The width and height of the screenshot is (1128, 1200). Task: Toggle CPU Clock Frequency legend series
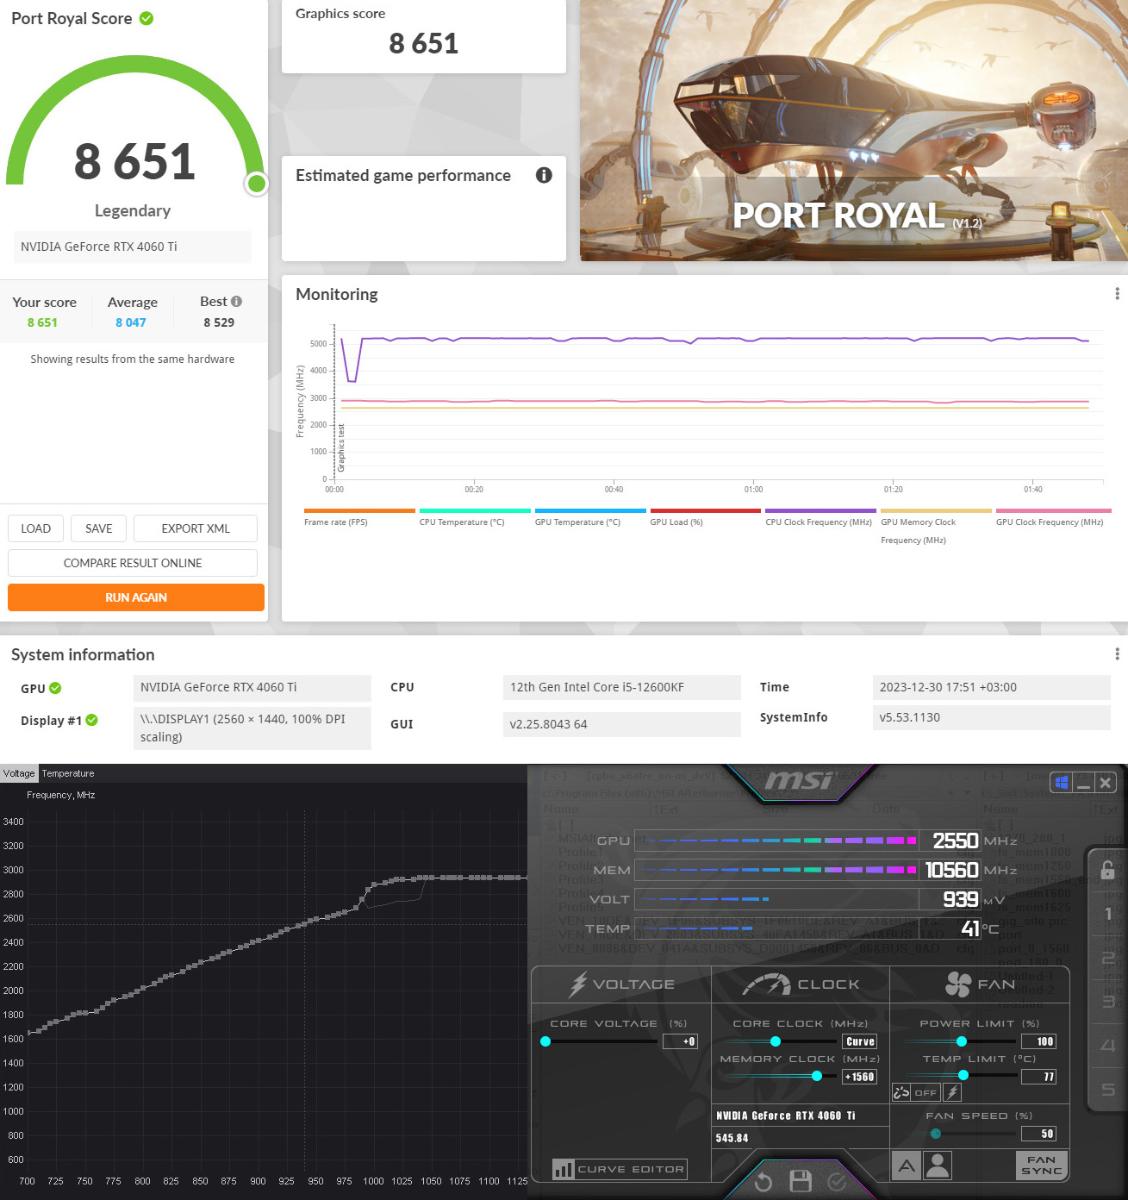820,517
